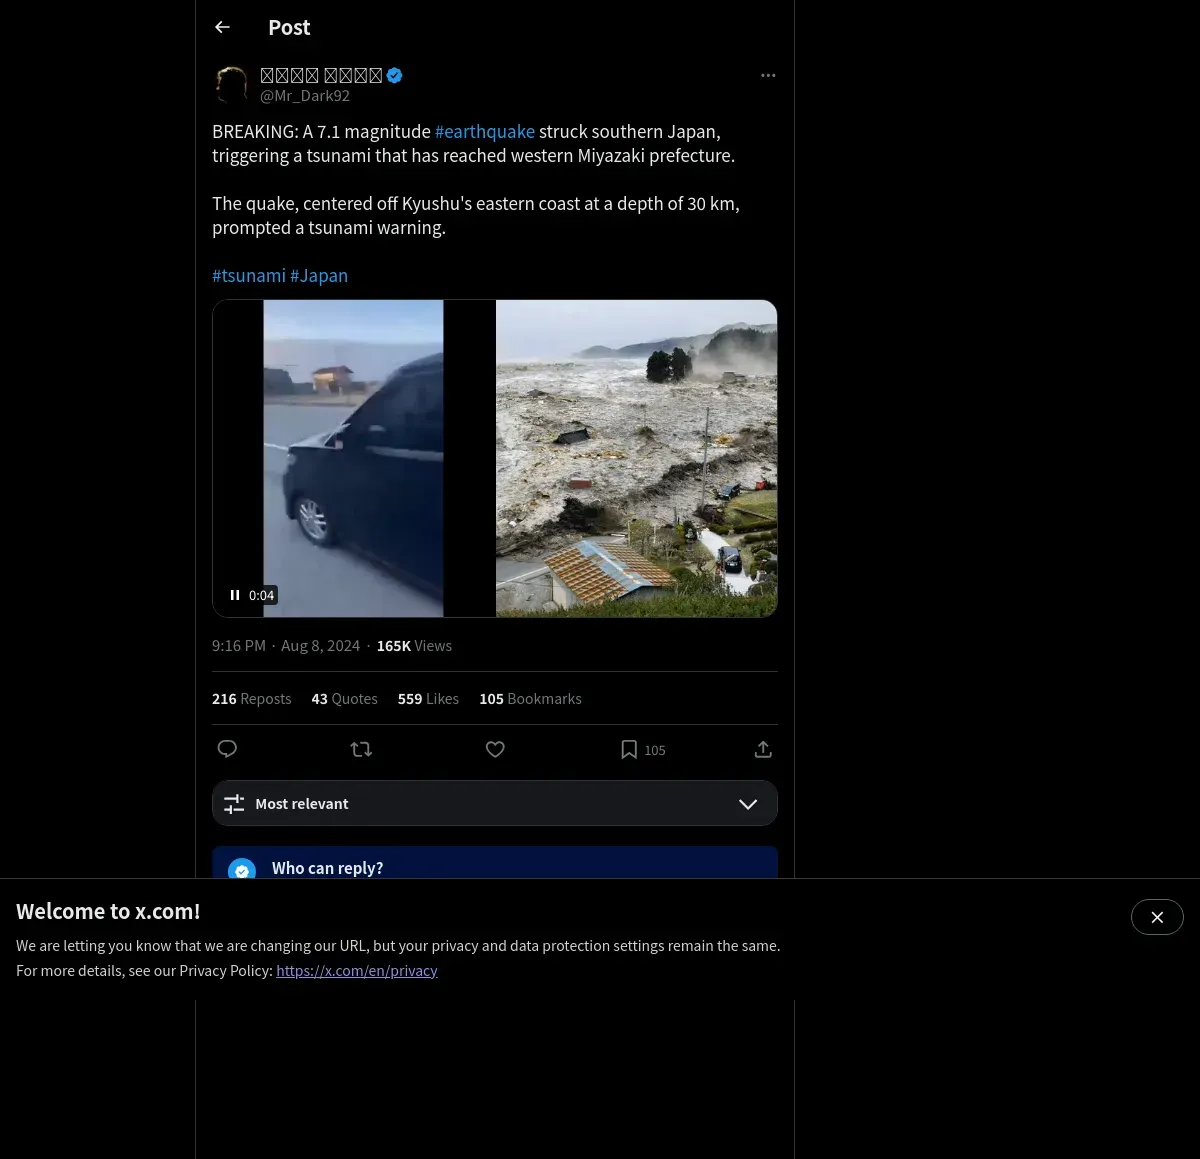The height and width of the screenshot is (1159, 1200).
Task: View the 559 Likes list
Action: (x=428, y=699)
